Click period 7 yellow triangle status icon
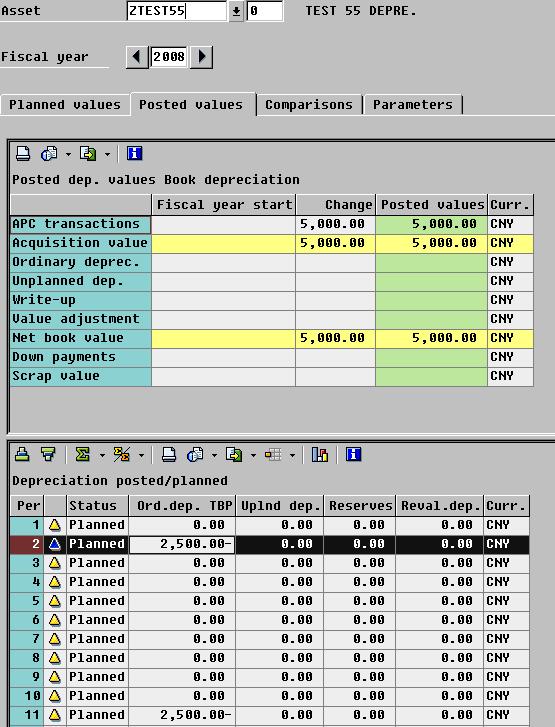Viewport: 555px width, 727px height. [x=55, y=639]
